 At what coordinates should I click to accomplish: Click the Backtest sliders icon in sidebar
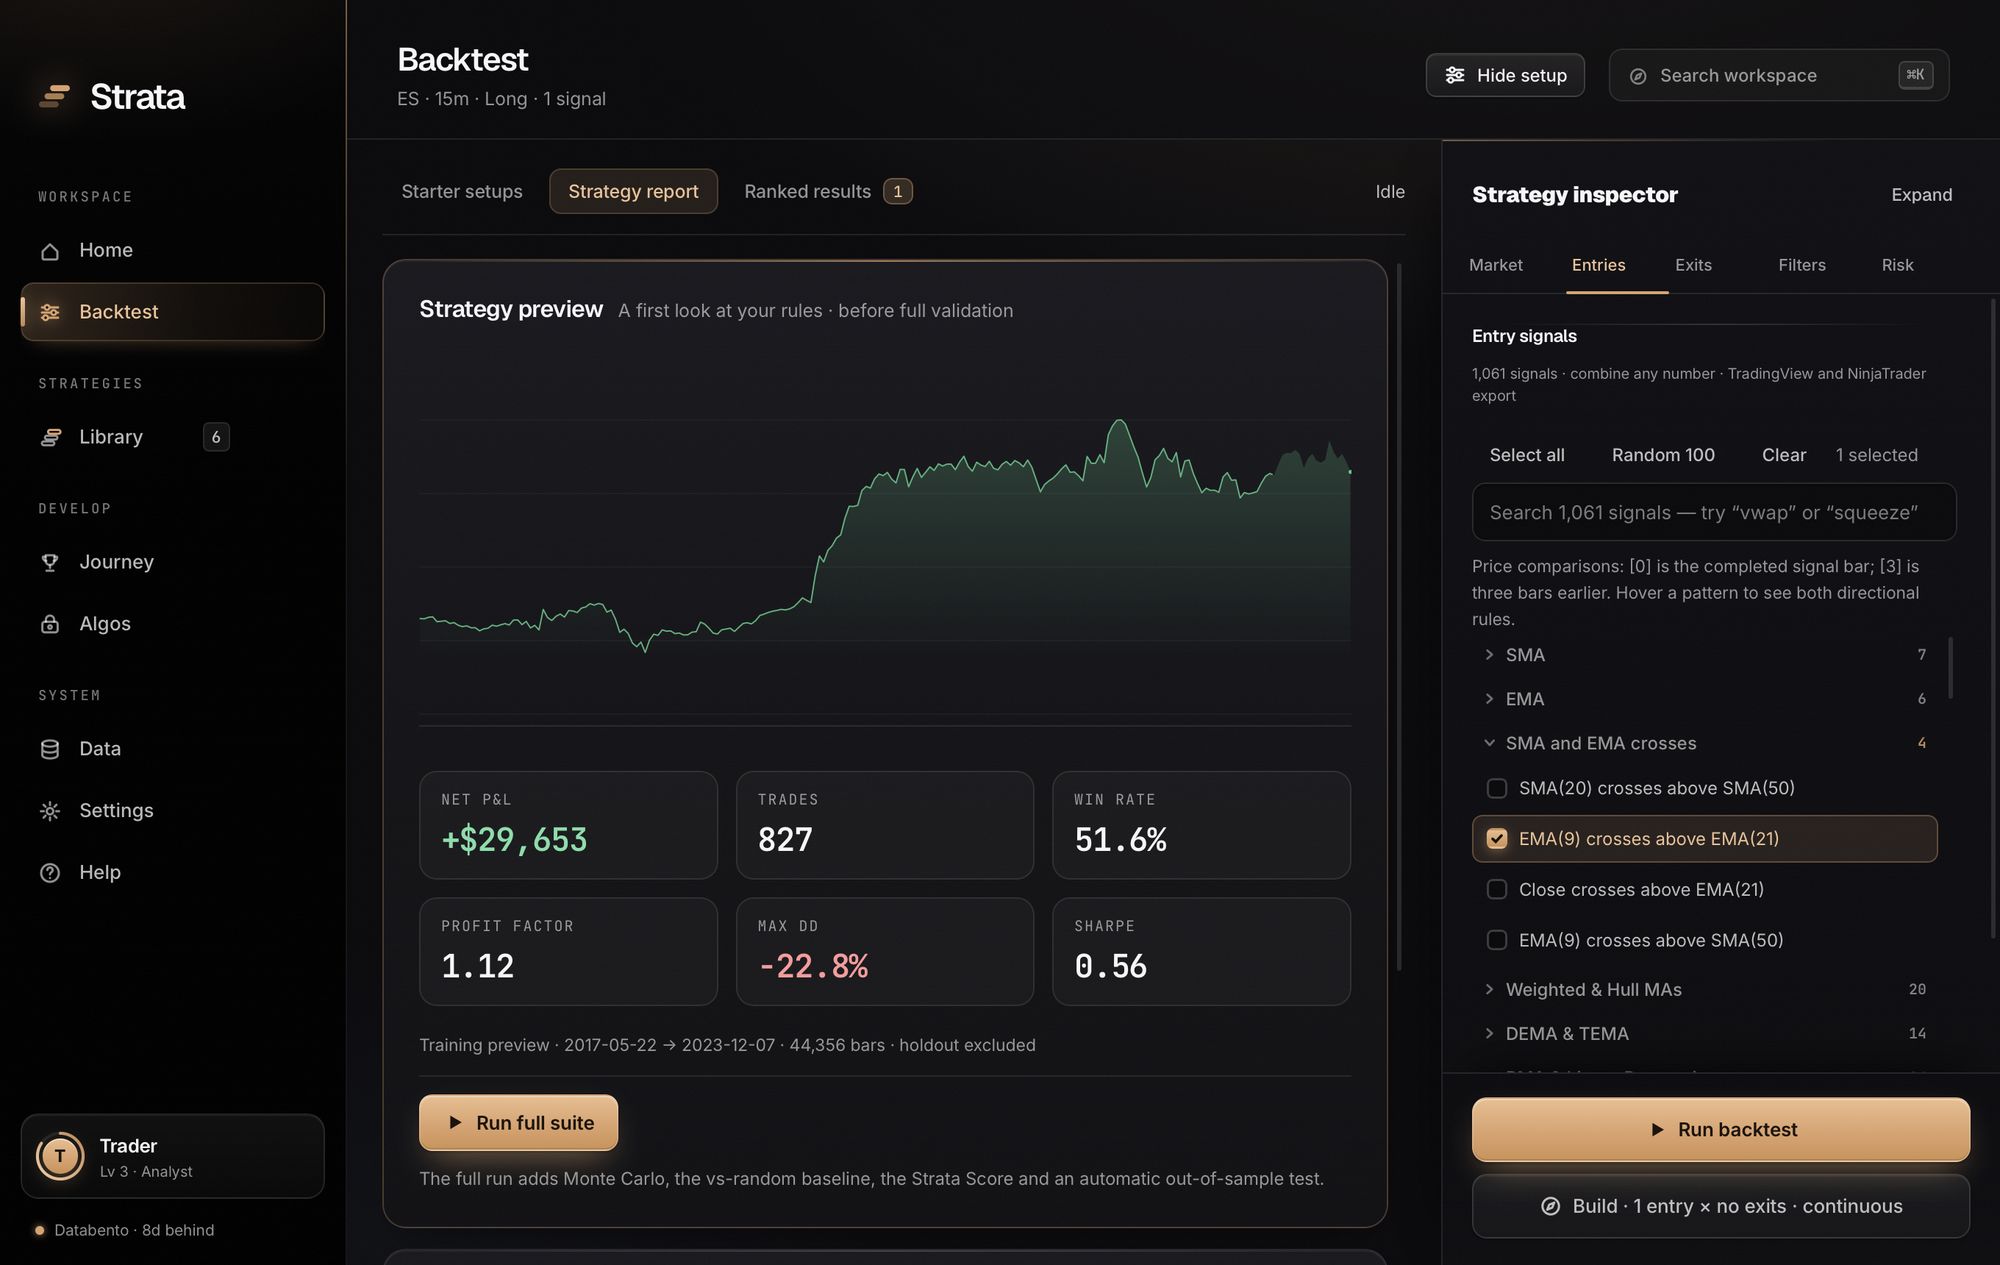[x=50, y=312]
